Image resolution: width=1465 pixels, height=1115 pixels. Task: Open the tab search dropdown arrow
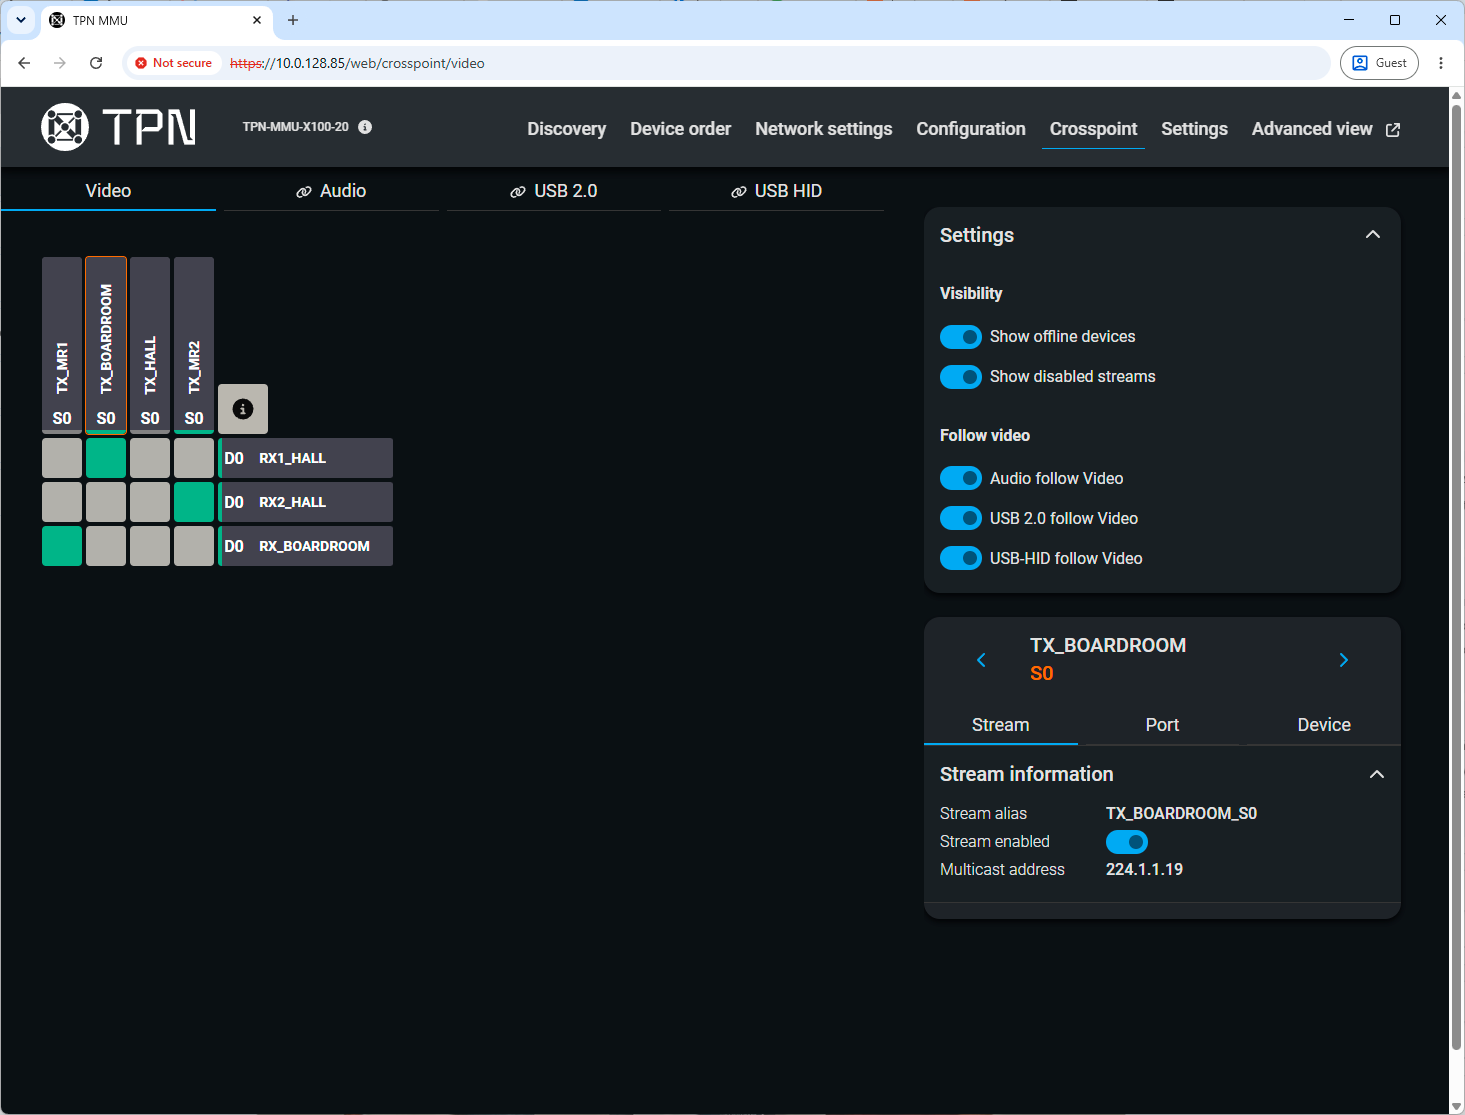[x=21, y=20]
